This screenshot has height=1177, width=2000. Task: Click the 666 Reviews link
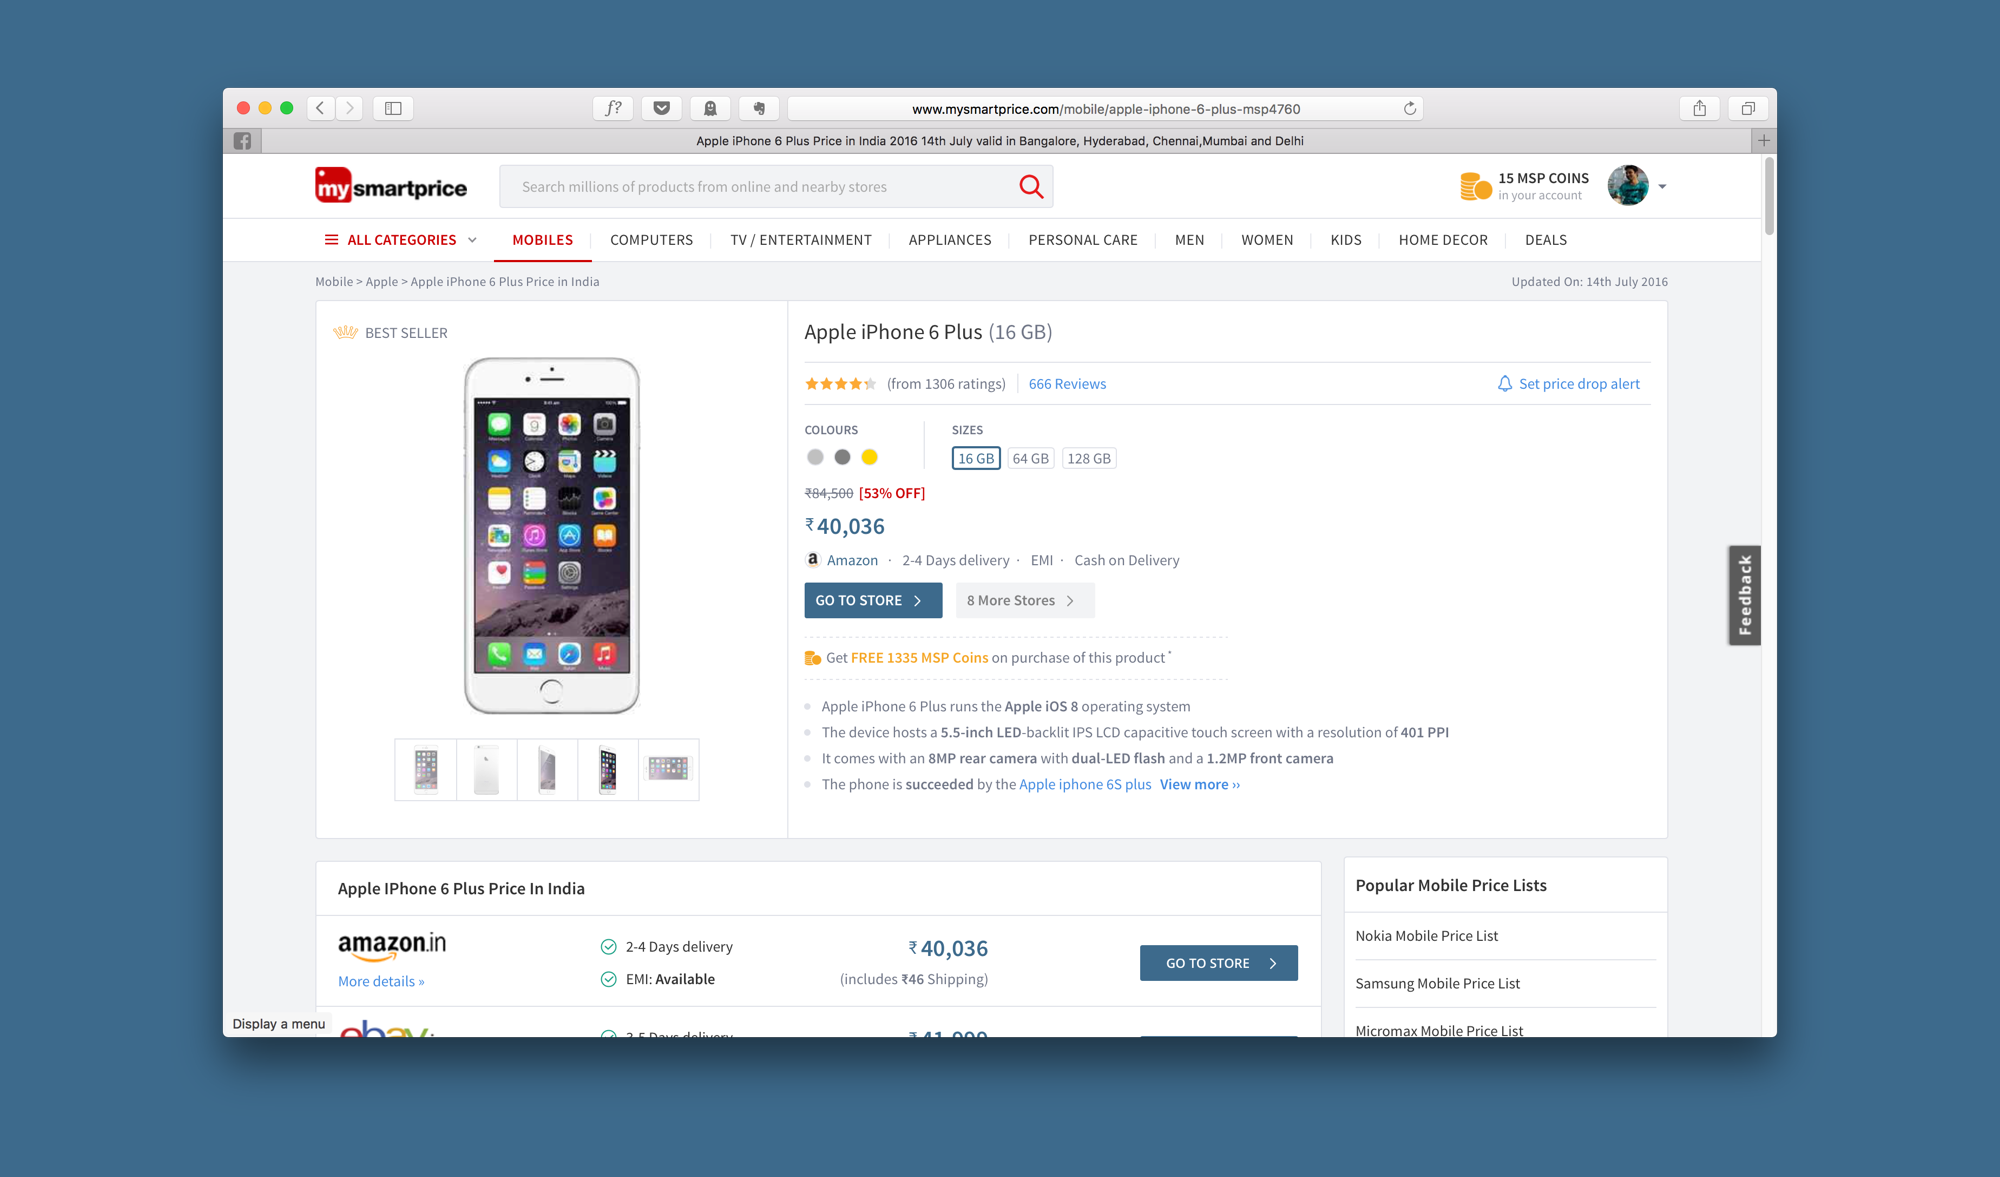coord(1067,384)
